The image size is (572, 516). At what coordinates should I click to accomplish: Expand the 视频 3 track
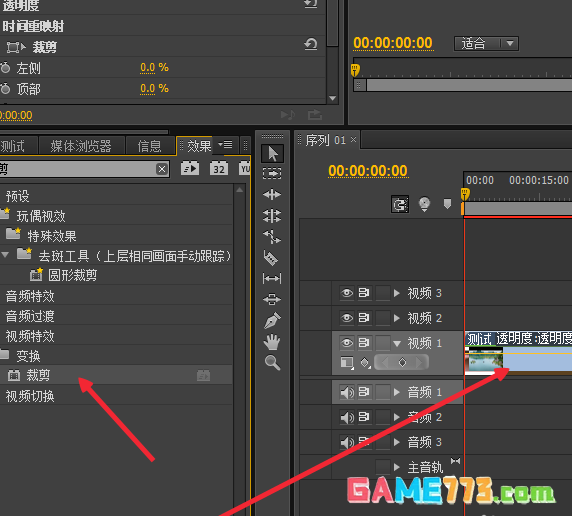click(397, 293)
